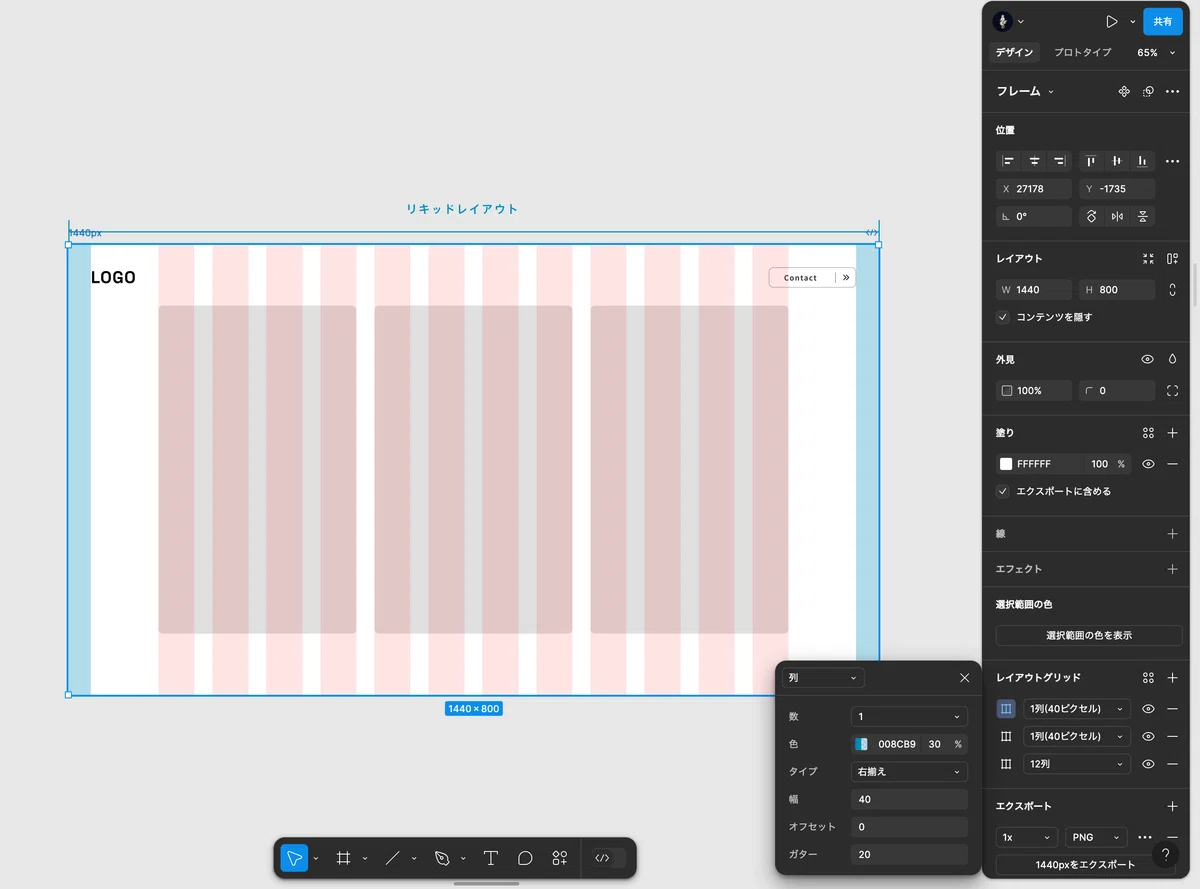Click the 共有 share button
1200x889 pixels.
click(1163, 21)
